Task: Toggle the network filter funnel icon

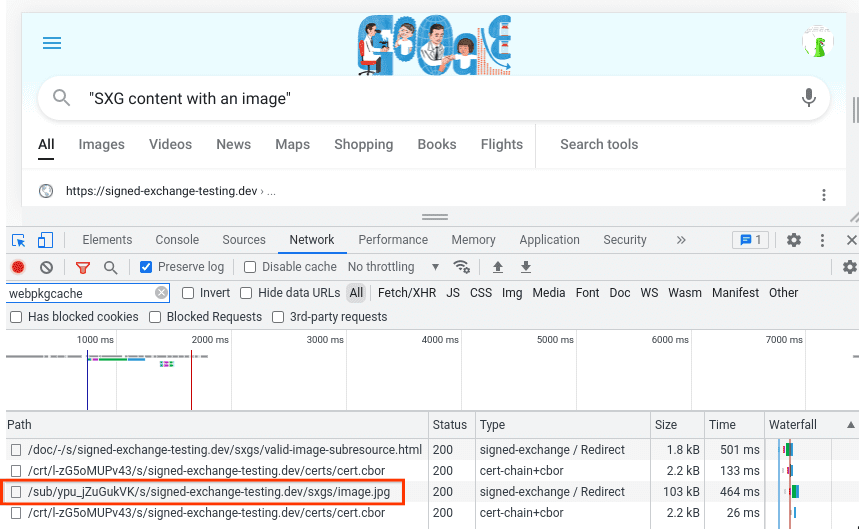Action: (x=83, y=268)
